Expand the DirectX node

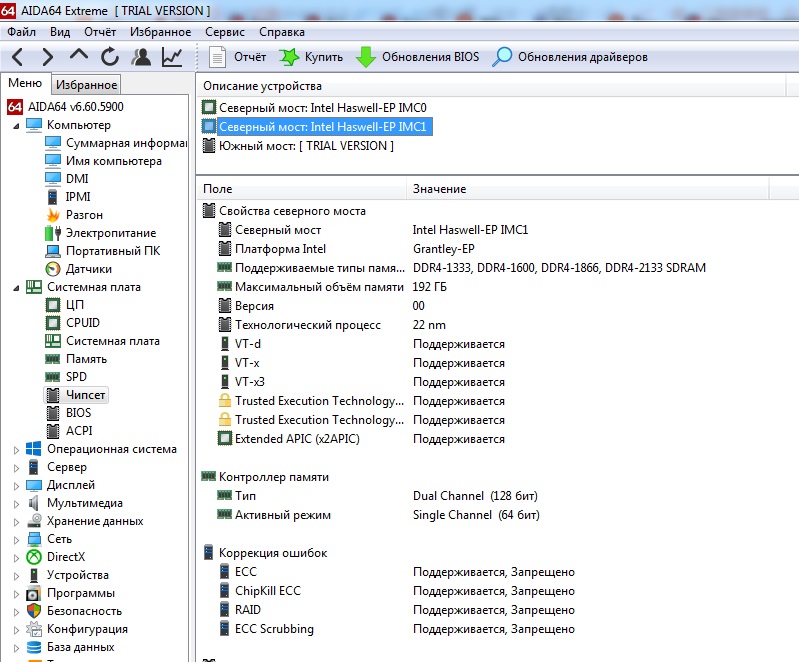pyautogui.click(x=16, y=558)
